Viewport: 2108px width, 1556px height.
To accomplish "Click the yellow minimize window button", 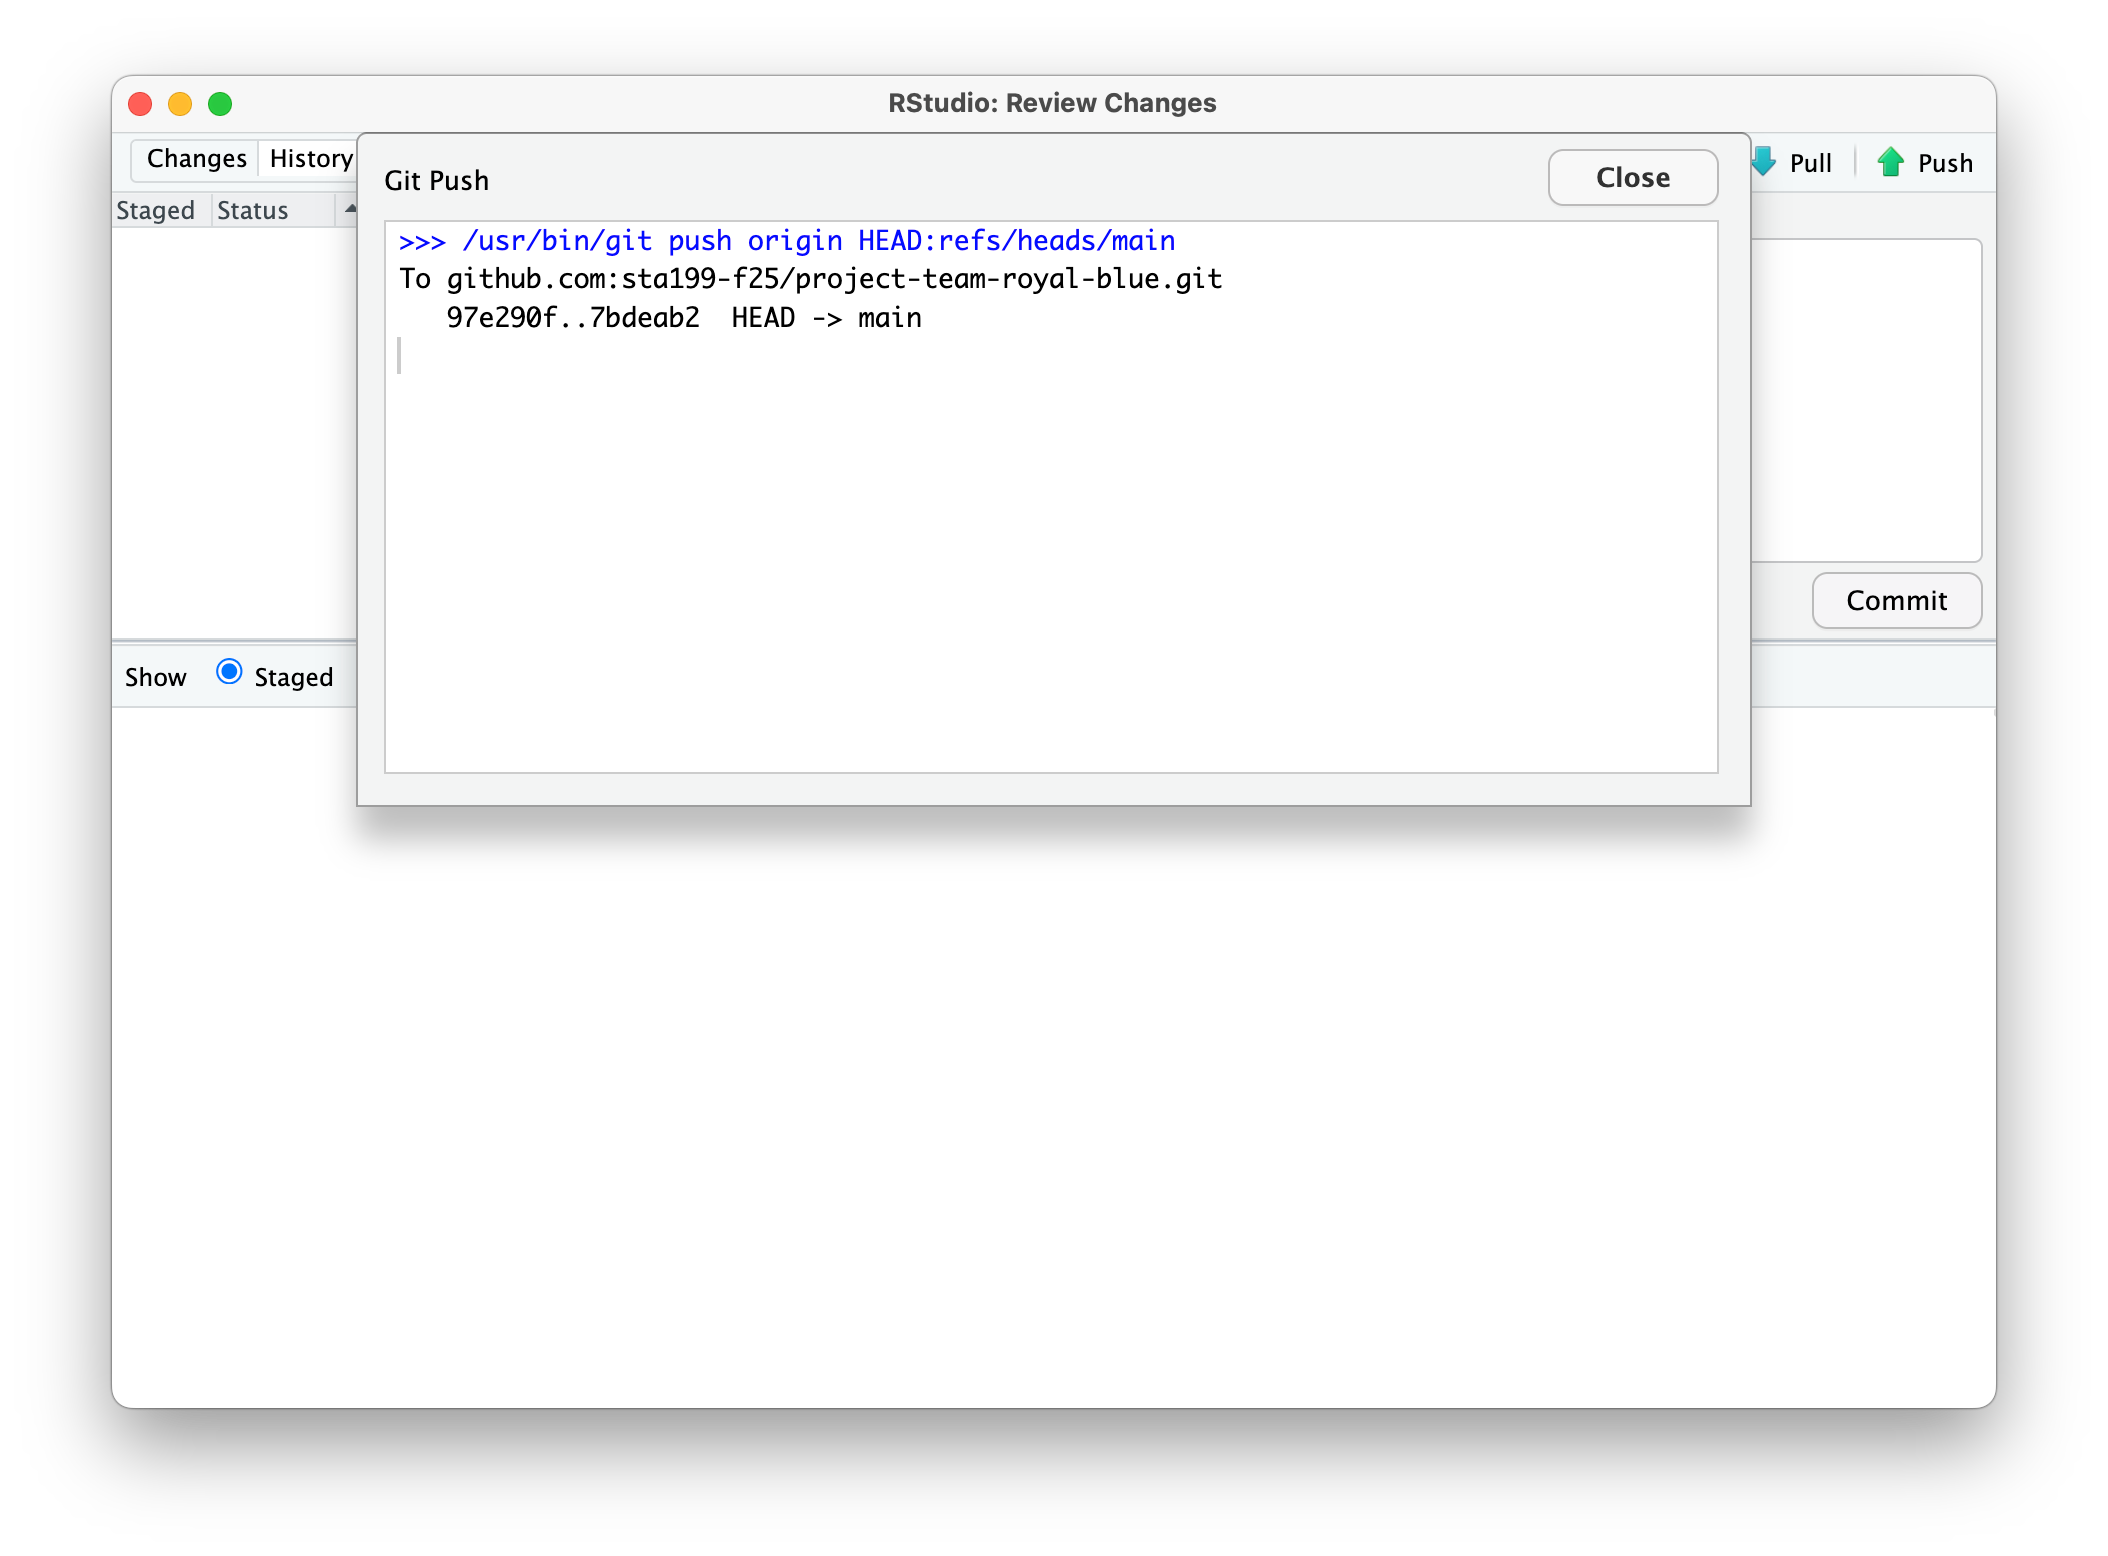I will (180, 104).
